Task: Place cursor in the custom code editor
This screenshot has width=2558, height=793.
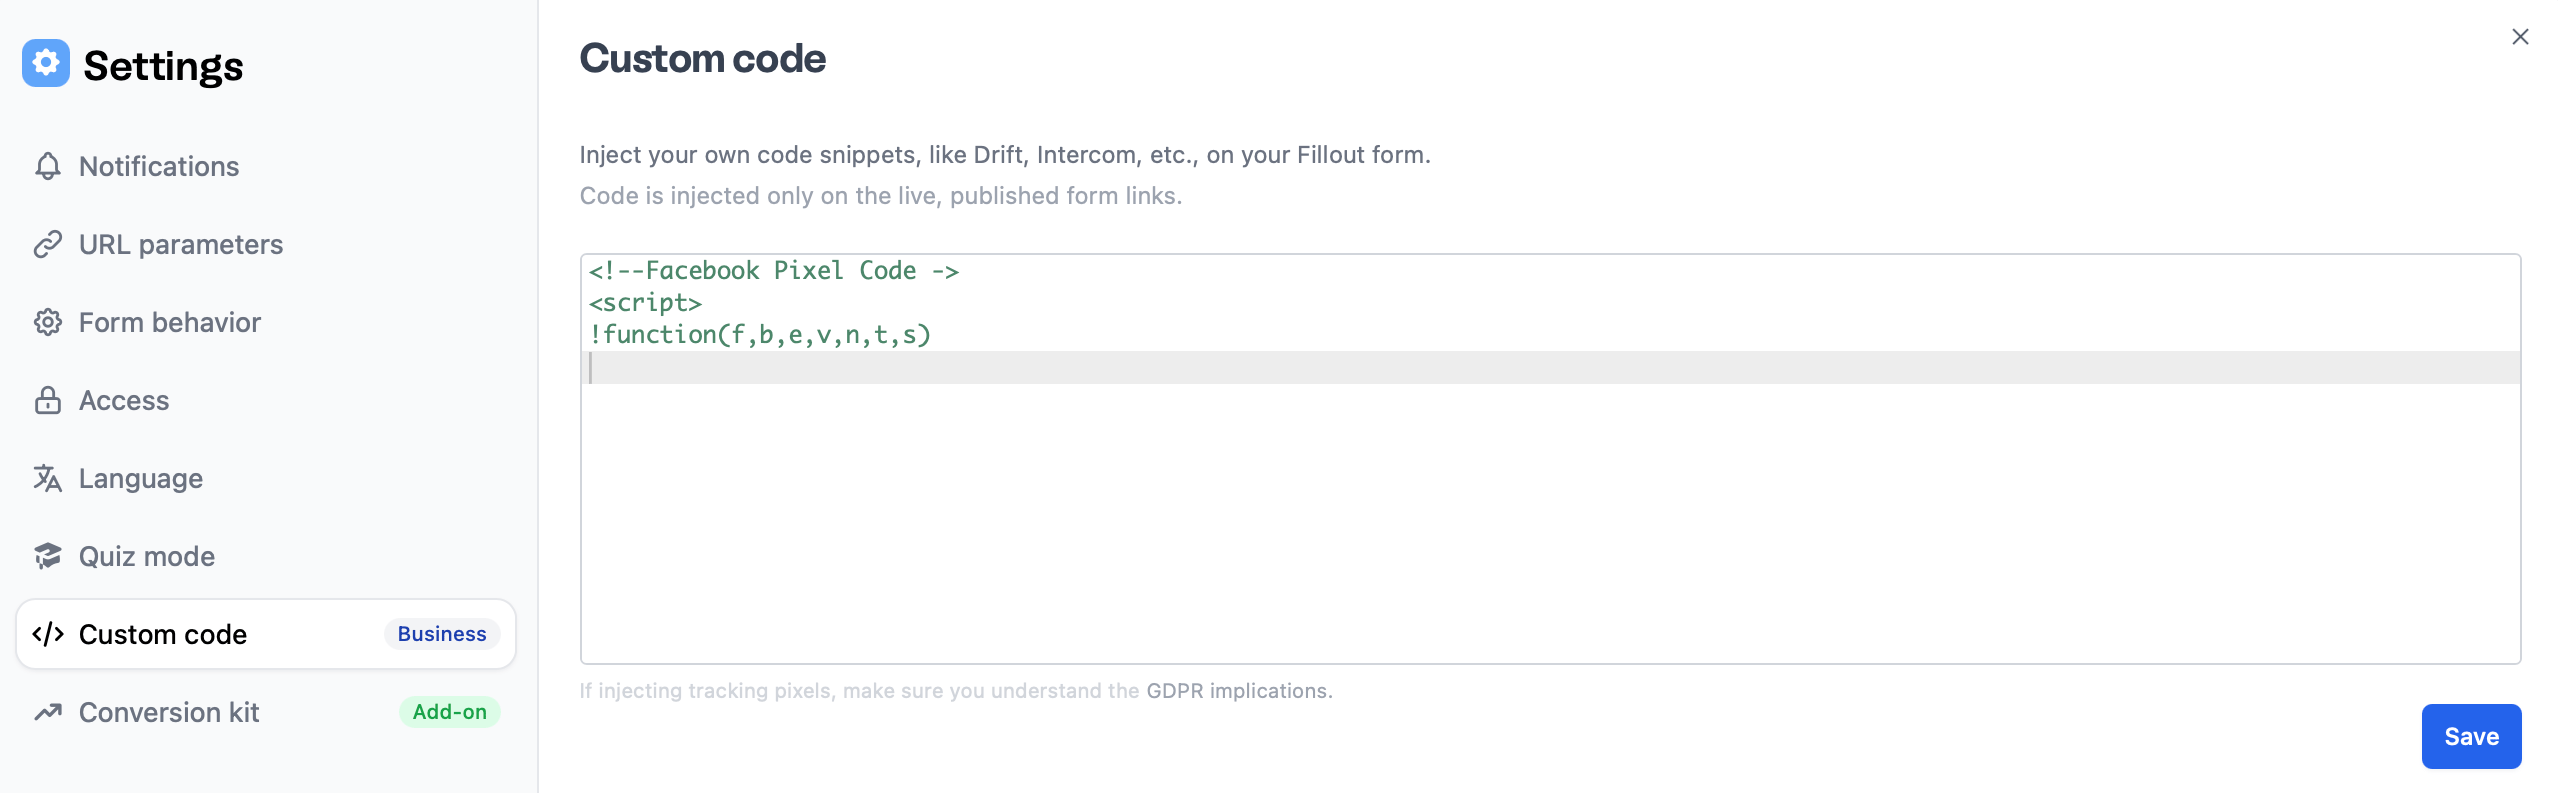Action: [1550, 459]
